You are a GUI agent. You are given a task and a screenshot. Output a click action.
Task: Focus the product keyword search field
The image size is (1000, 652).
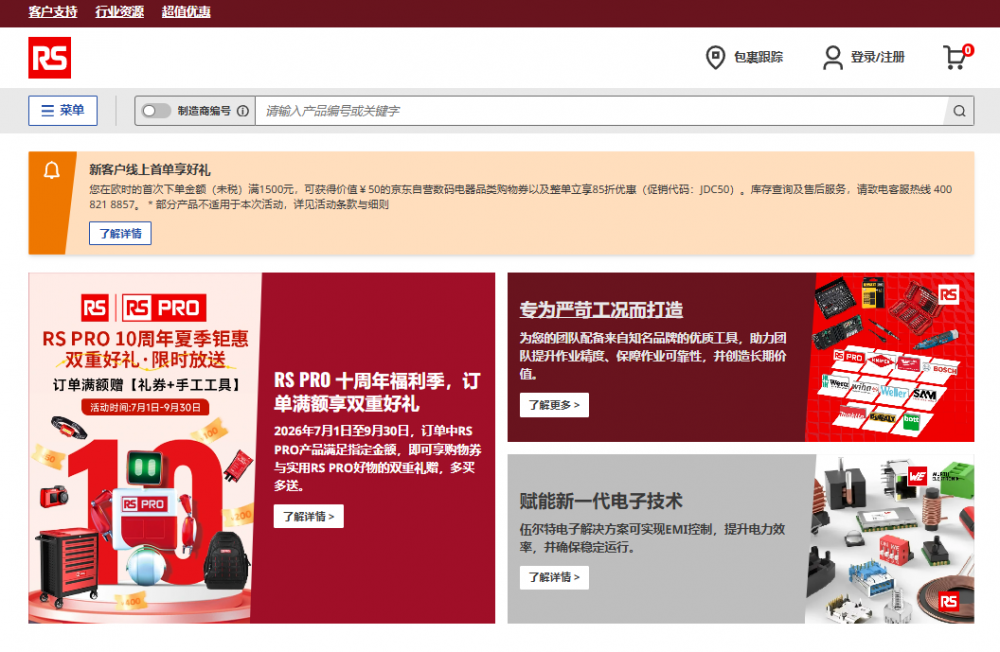pyautogui.click(x=599, y=111)
